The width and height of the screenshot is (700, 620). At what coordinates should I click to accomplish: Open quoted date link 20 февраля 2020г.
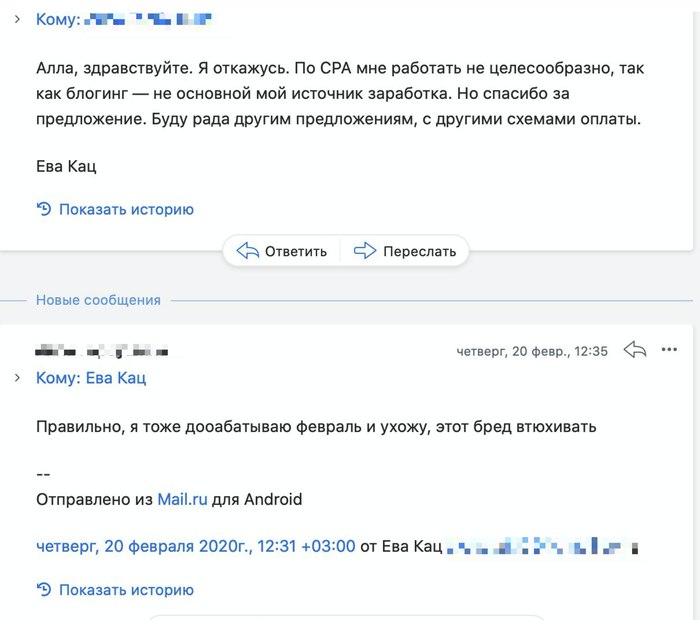(x=196, y=546)
